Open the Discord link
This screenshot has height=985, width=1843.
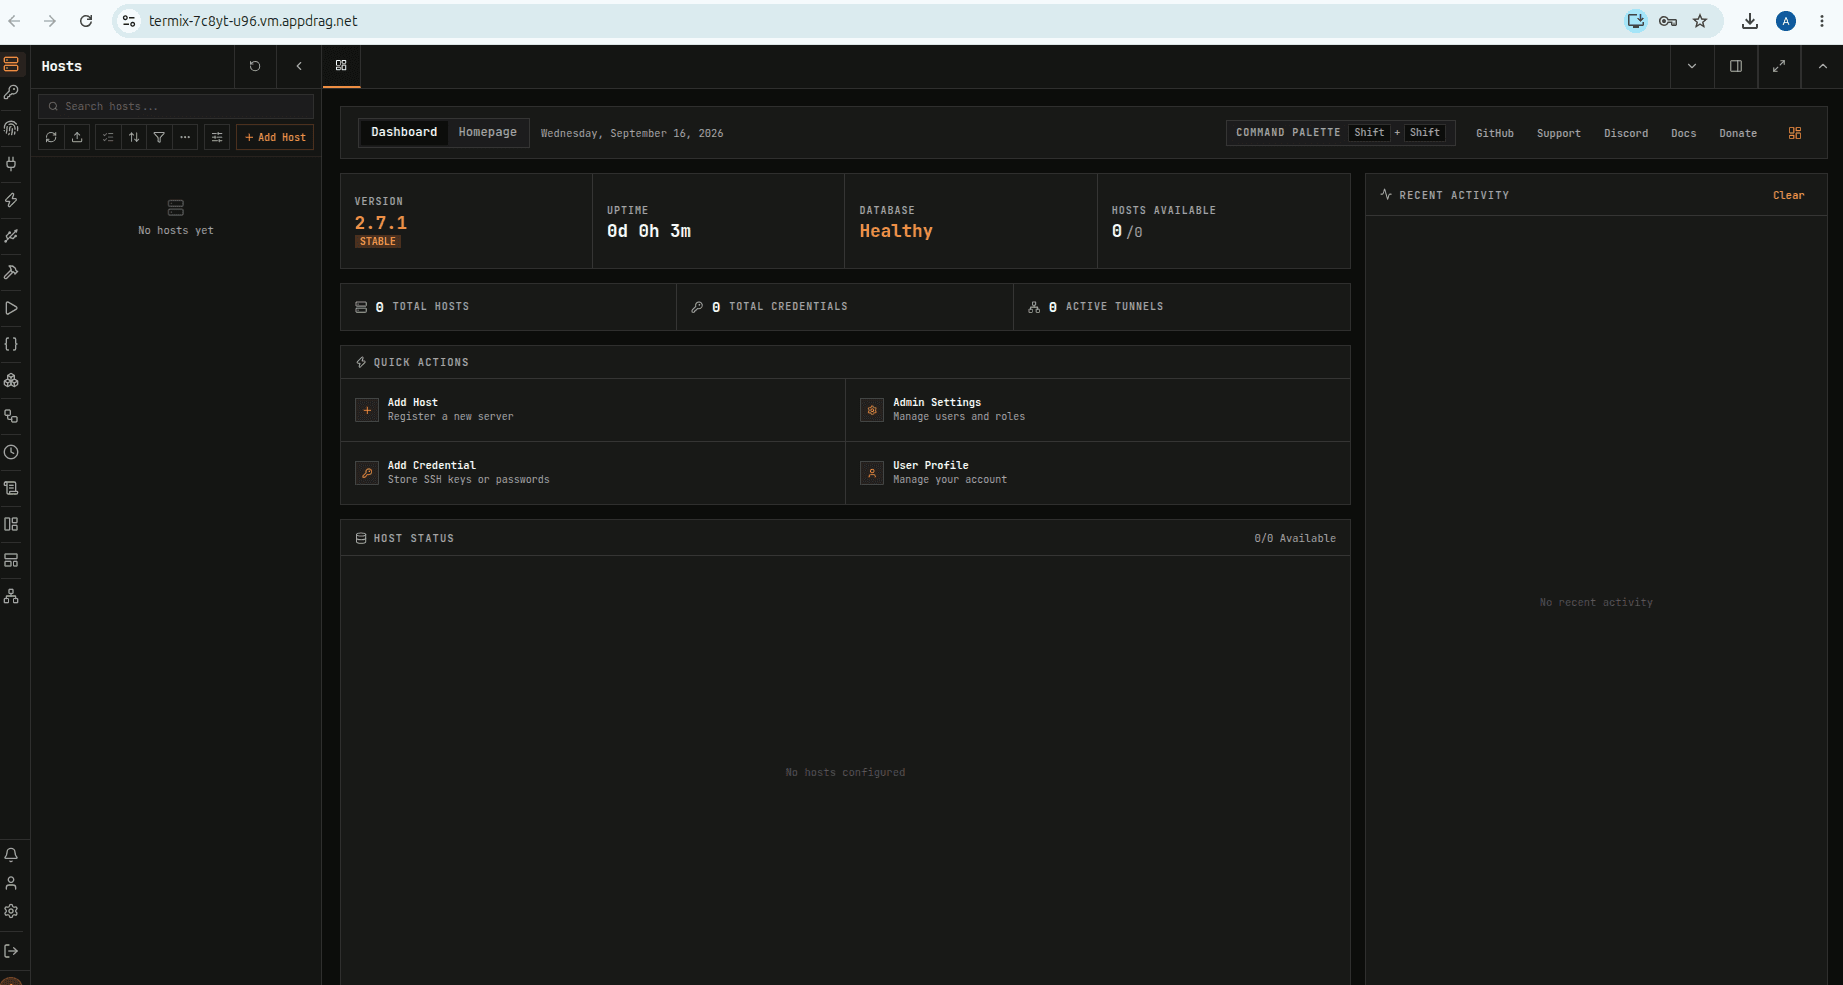point(1626,133)
